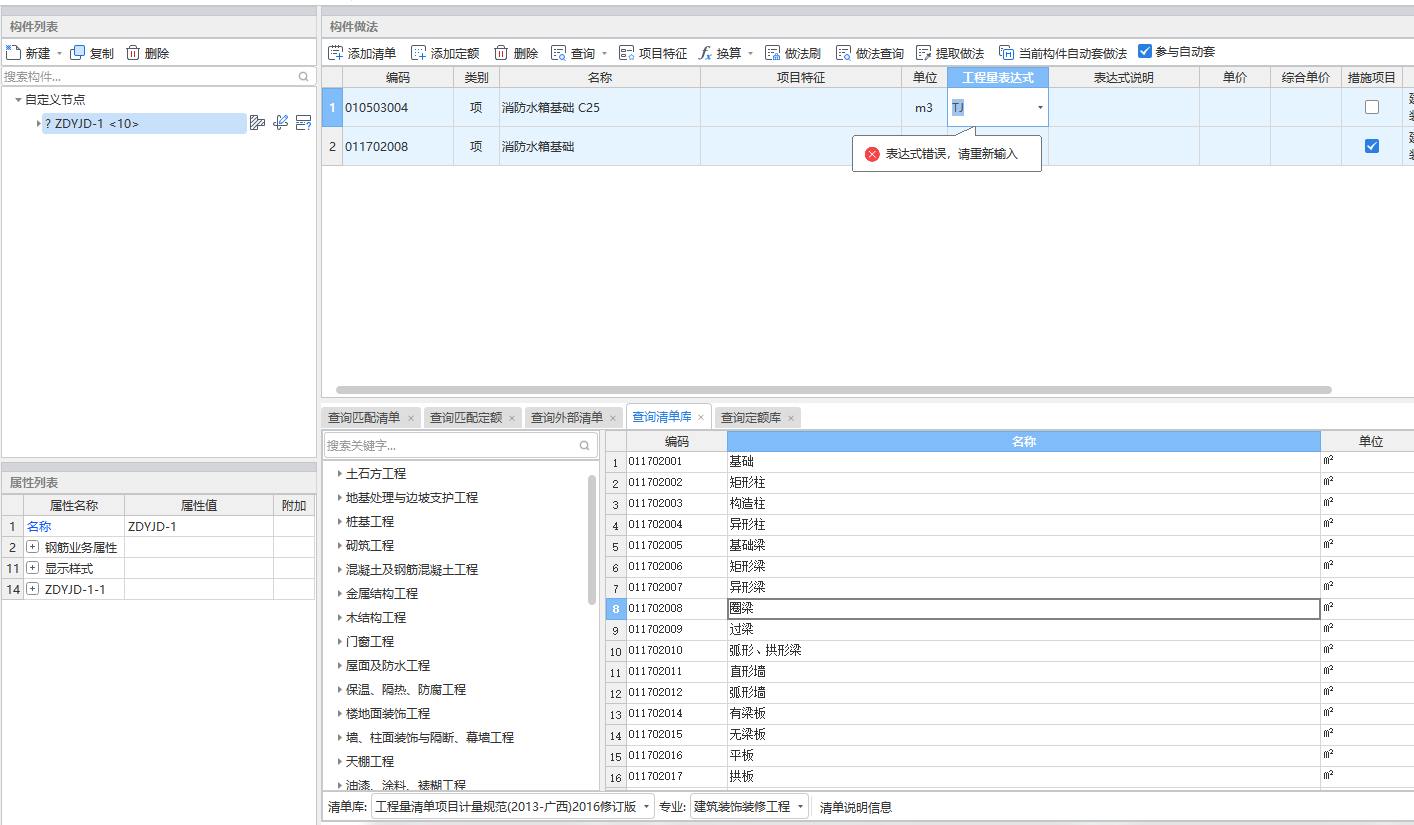
Task: Expand the 钢筋业务属性 property group
Action: 32,547
